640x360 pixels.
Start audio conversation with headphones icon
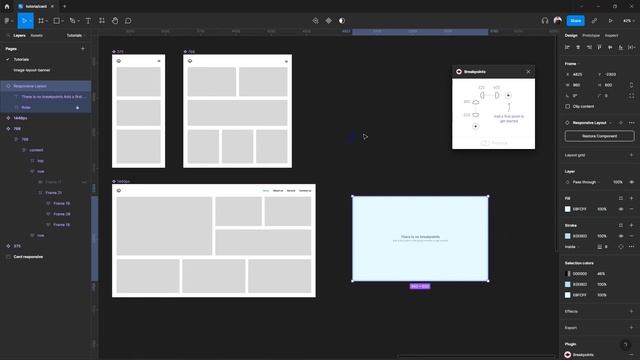[x=544, y=21]
